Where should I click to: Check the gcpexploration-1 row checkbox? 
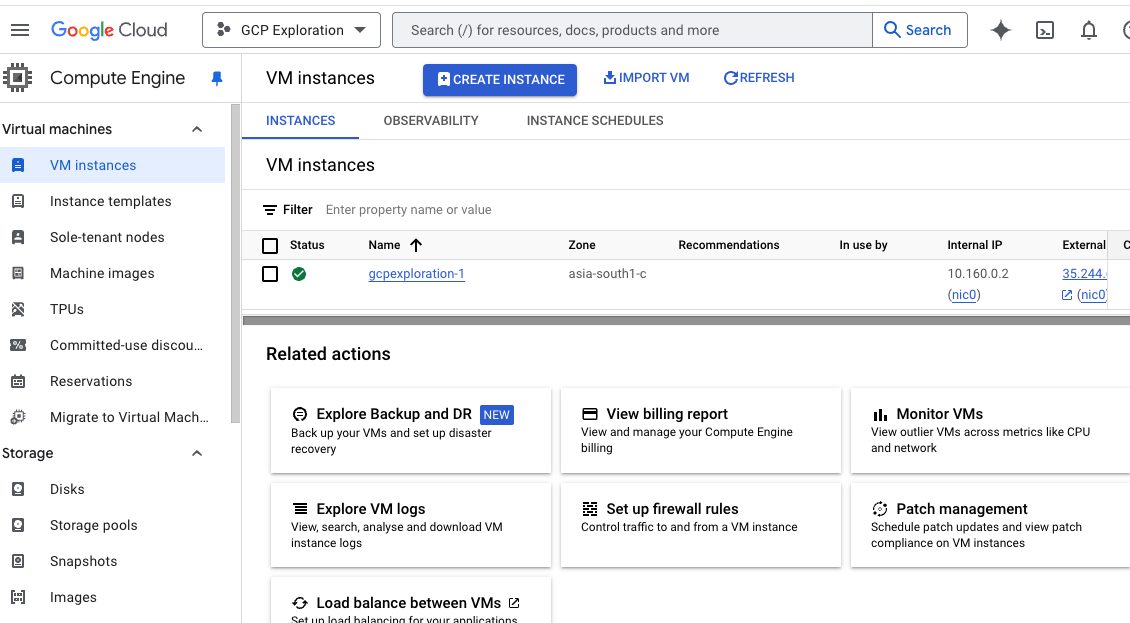[270, 274]
